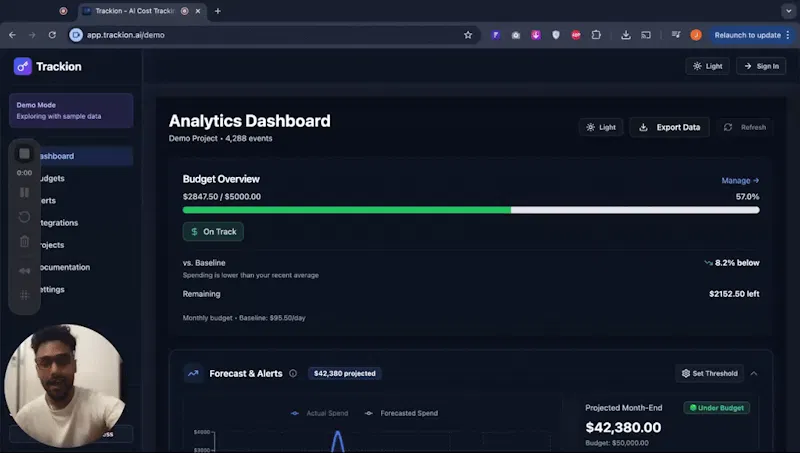Delete the recording with the trash icon
The image size is (800, 453).
(x=24, y=241)
